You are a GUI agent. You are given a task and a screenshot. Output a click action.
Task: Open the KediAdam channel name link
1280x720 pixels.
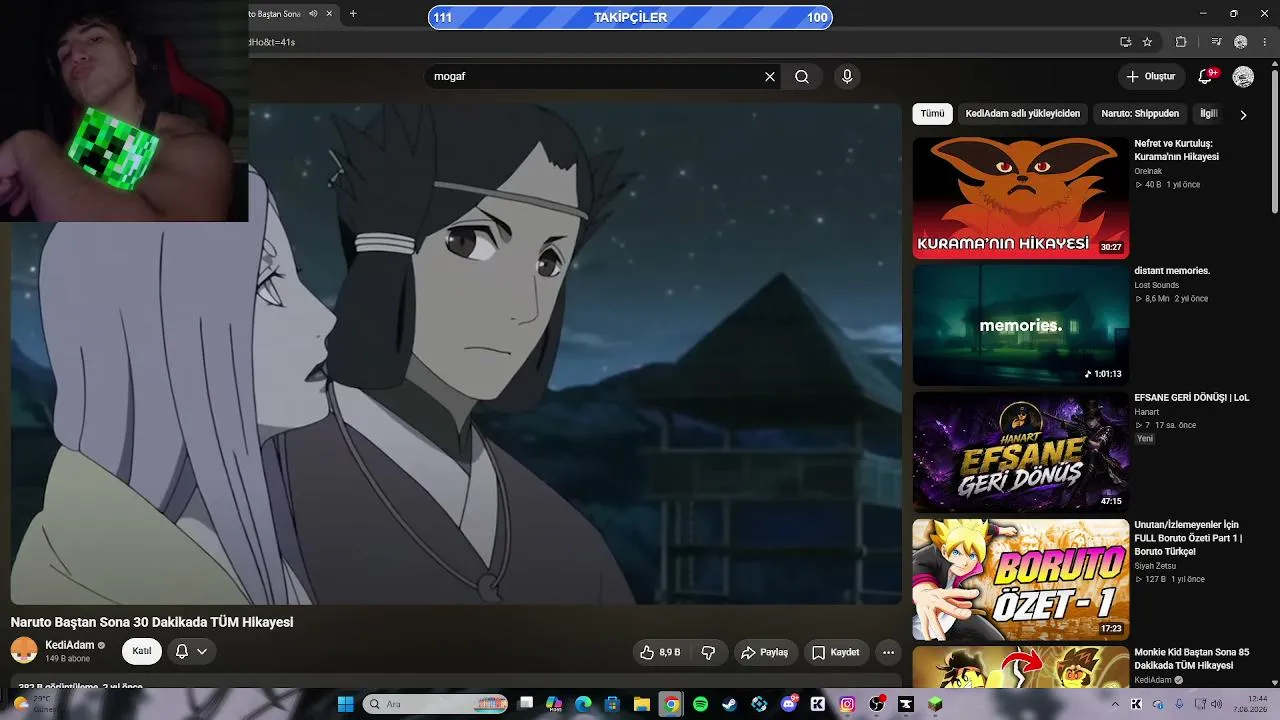point(70,645)
